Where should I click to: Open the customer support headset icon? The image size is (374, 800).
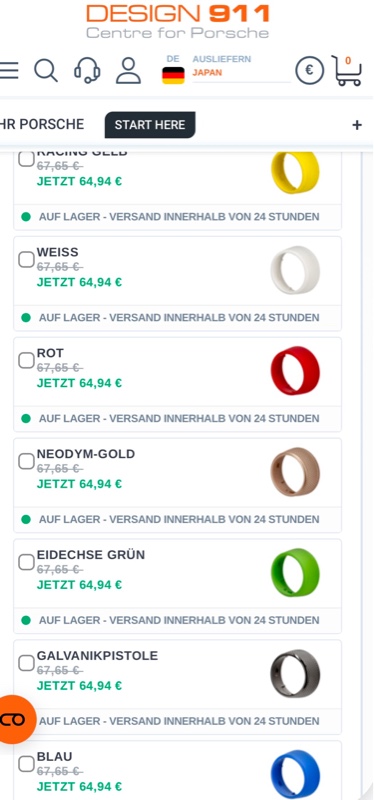[87, 70]
